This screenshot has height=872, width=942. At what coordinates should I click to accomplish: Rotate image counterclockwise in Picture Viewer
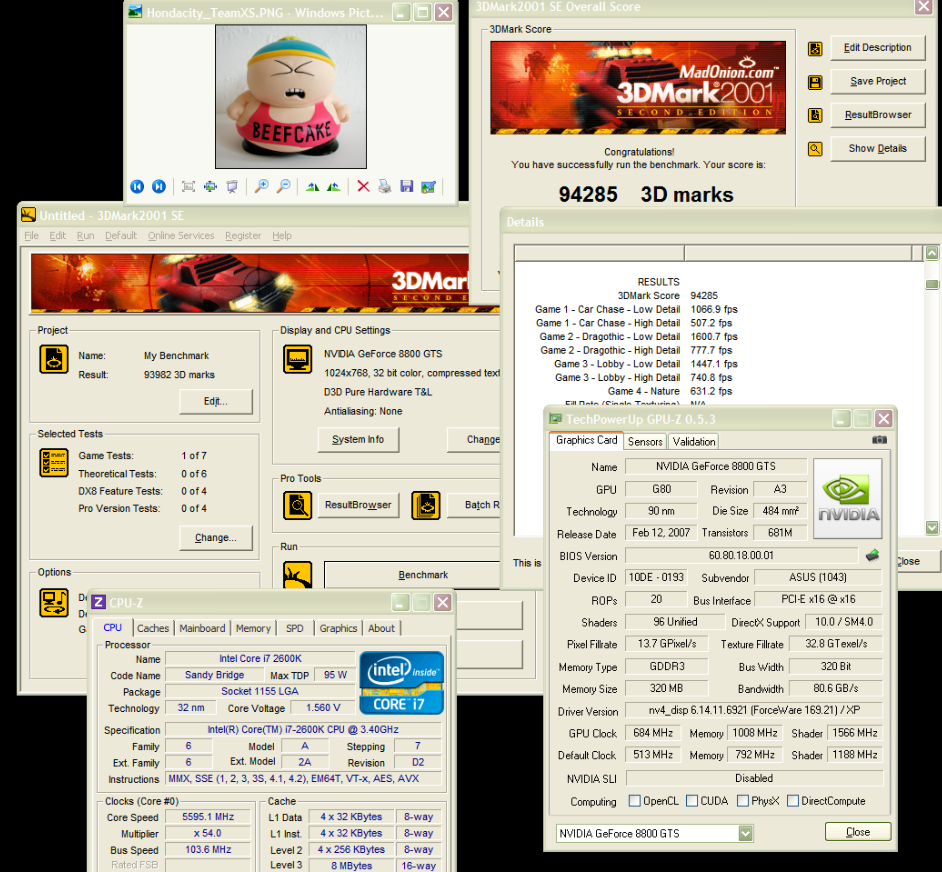[334, 186]
